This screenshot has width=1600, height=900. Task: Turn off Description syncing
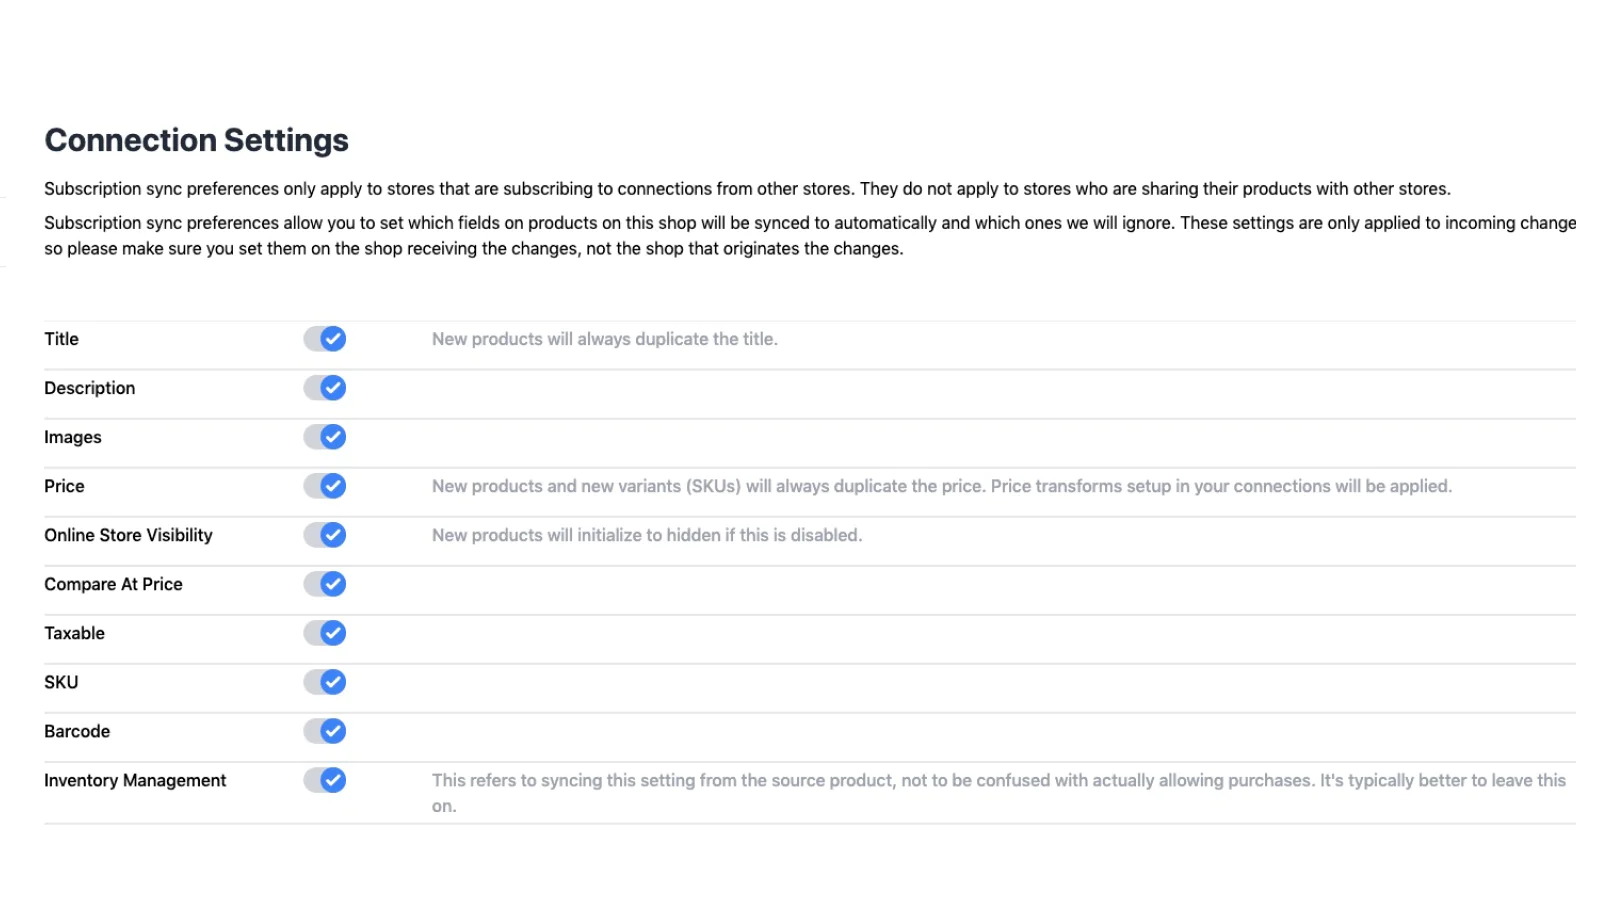coord(325,388)
